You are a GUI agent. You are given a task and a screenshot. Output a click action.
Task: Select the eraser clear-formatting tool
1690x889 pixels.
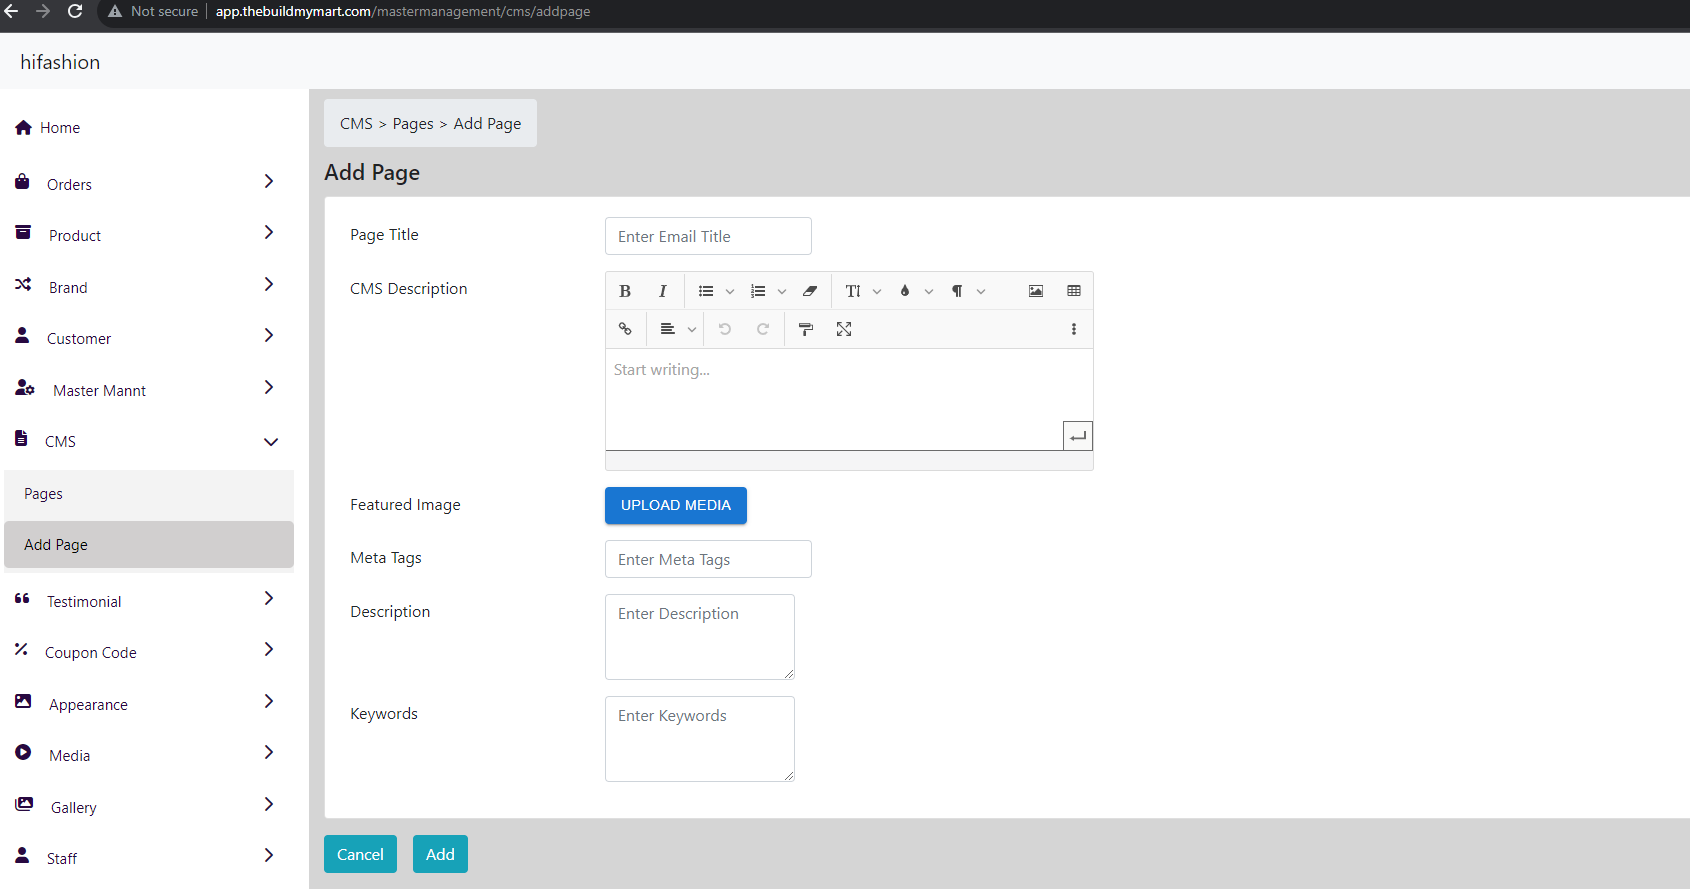(x=810, y=291)
